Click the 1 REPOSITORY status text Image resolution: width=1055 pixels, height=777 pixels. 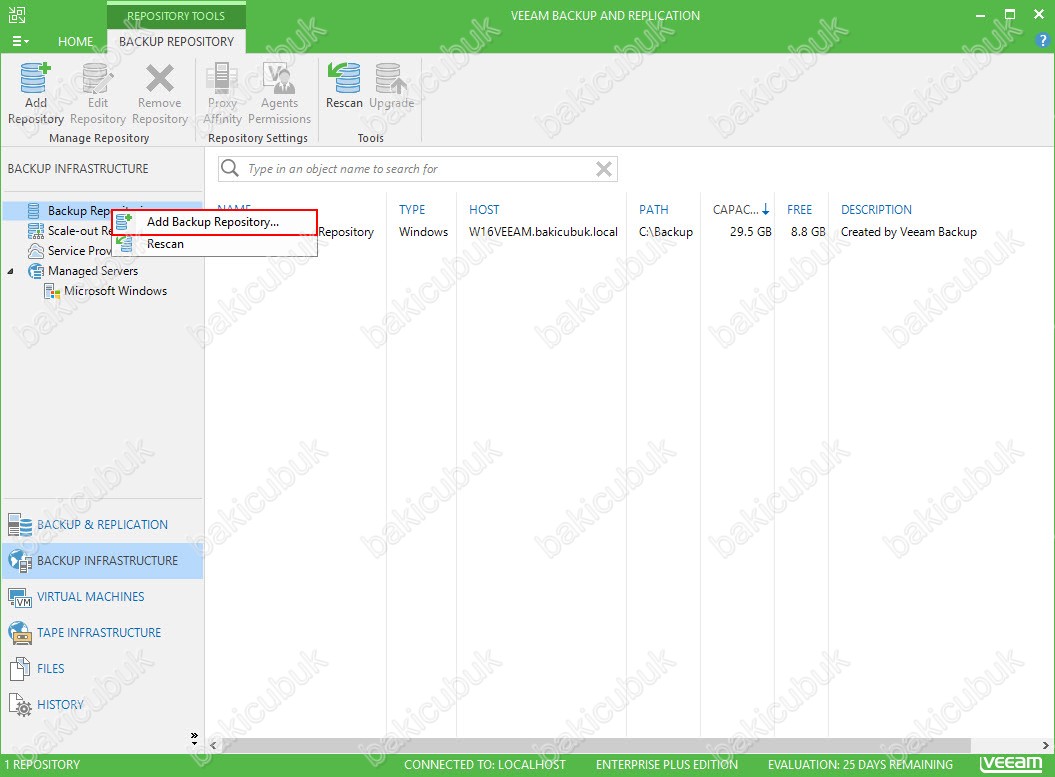click(42, 765)
